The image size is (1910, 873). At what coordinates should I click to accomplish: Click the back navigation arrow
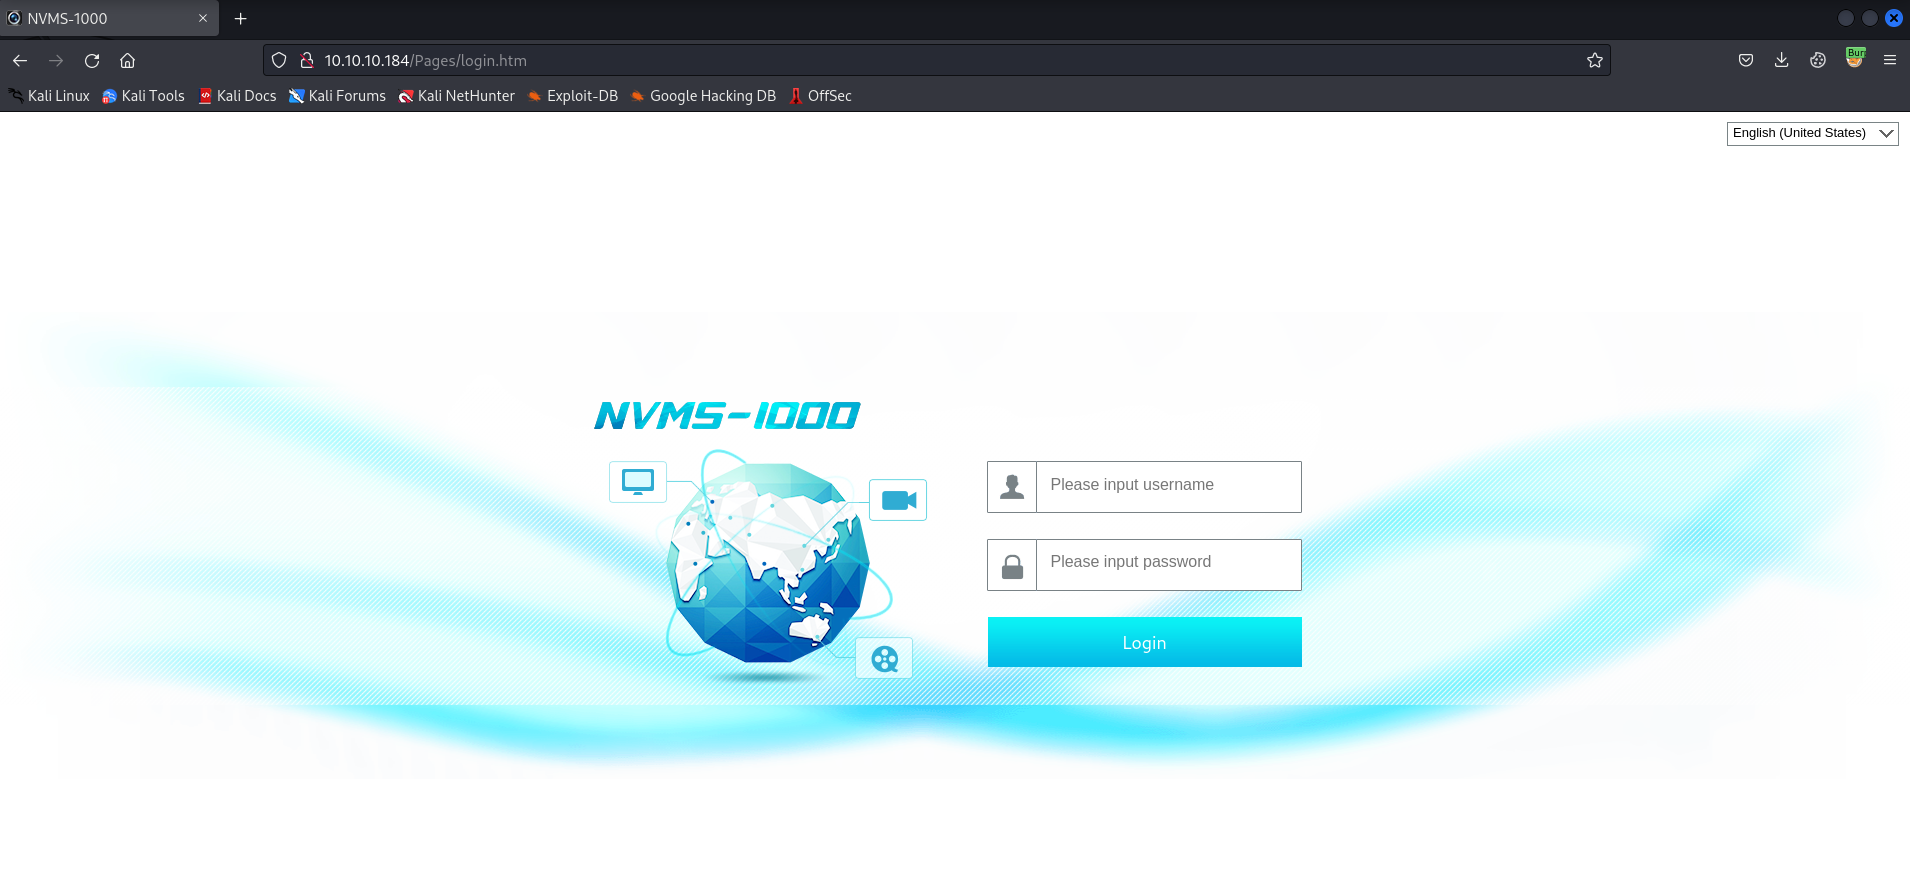click(x=20, y=61)
